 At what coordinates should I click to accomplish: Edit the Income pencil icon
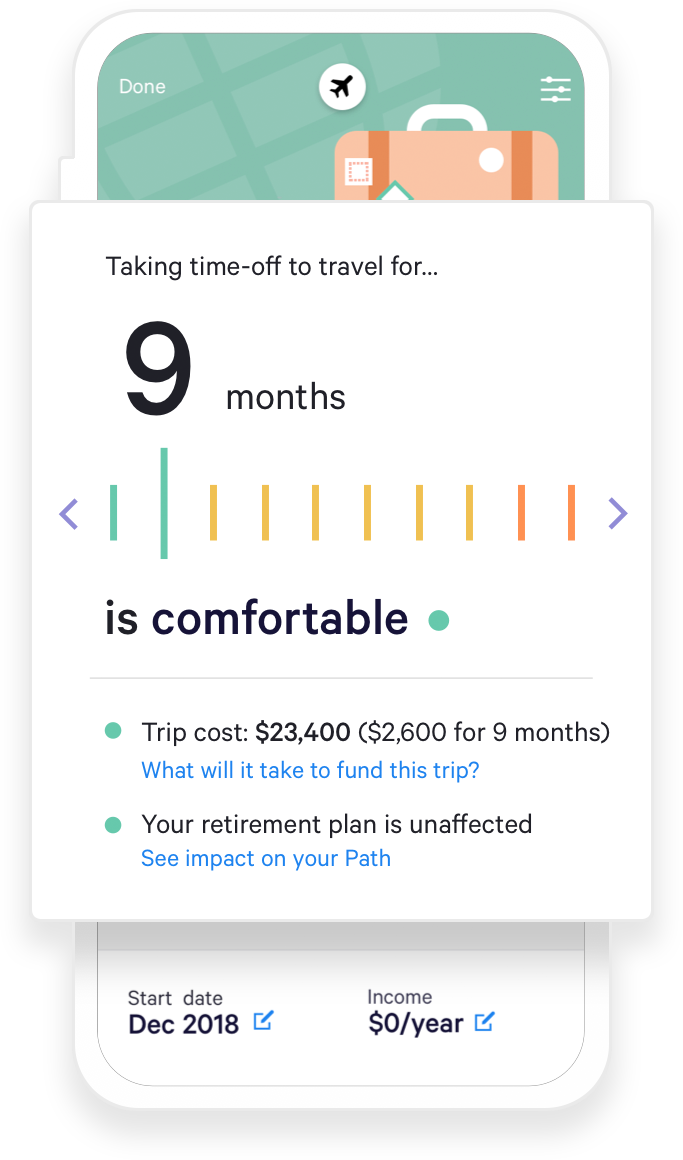(484, 1021)
